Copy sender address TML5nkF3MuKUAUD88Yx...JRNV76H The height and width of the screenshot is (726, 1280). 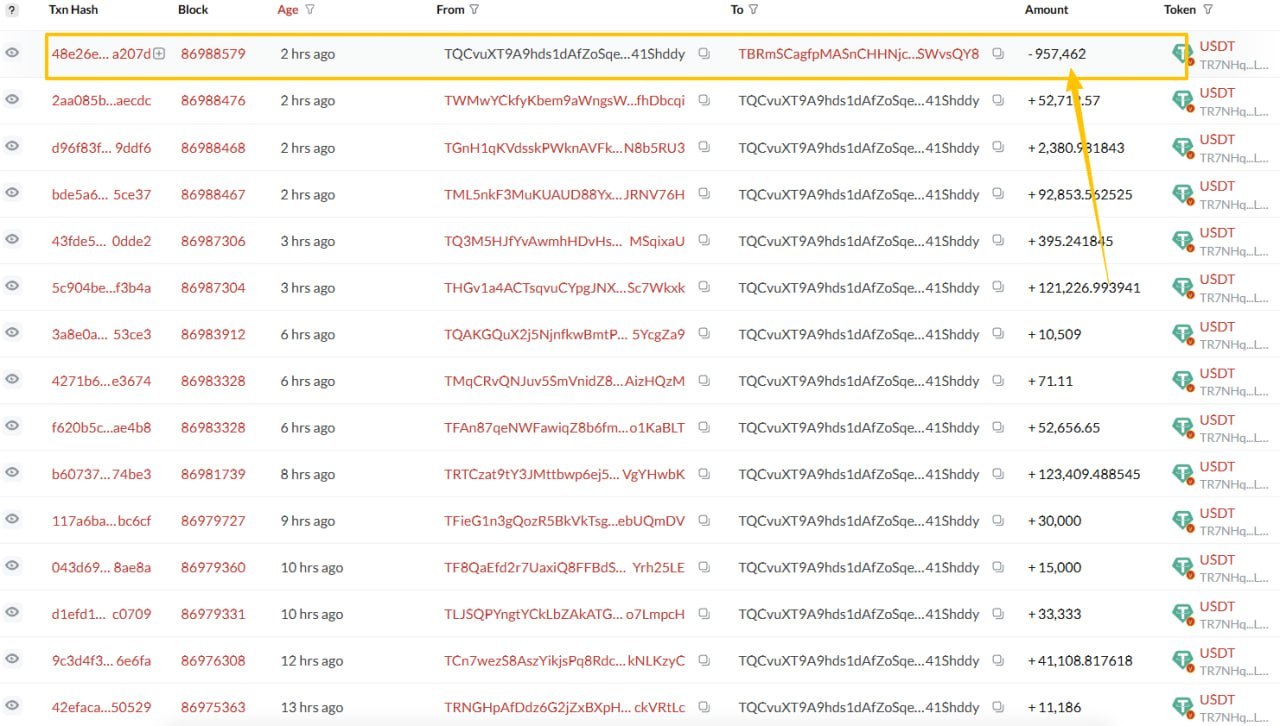coord(704,194)
